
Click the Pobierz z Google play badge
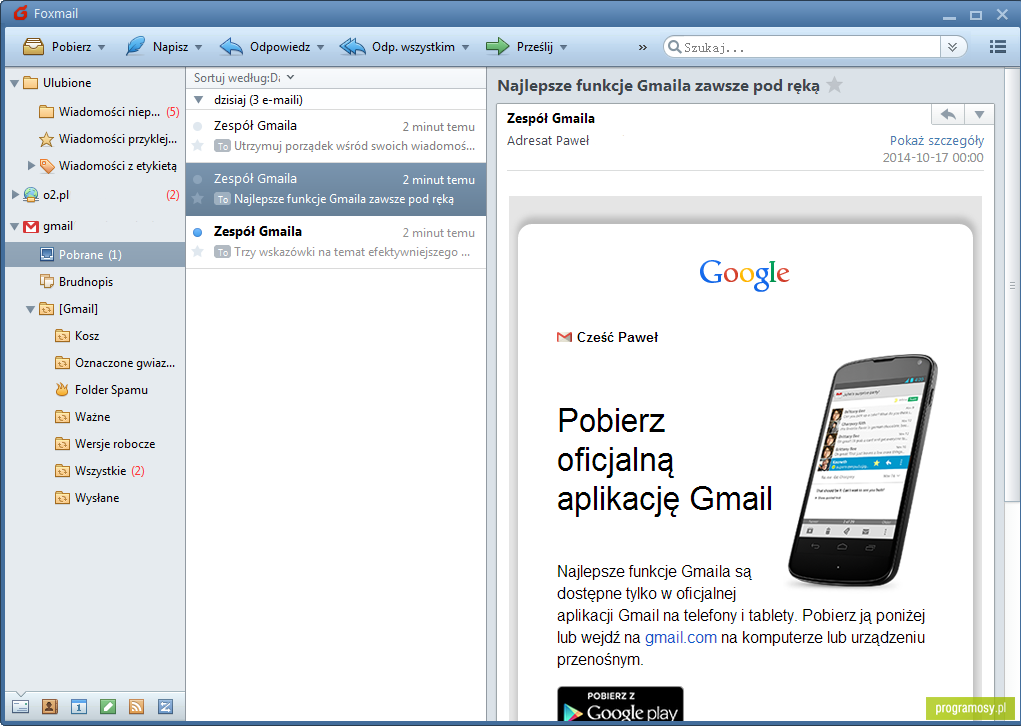pos(620,705)
